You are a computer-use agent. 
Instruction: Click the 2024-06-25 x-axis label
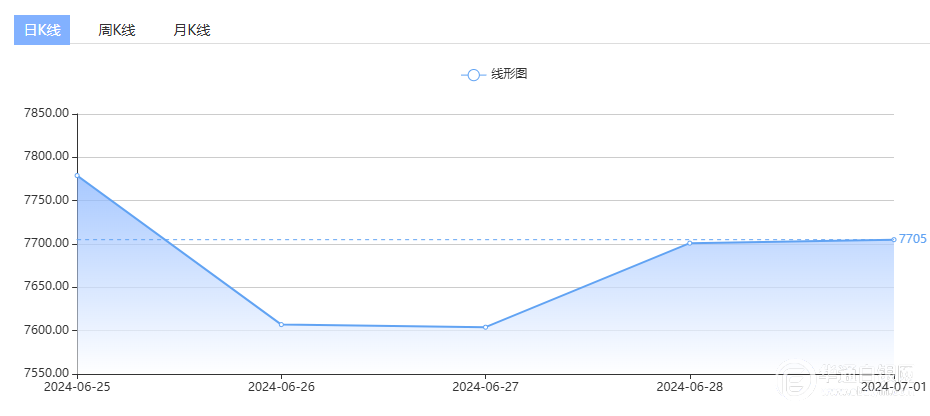pyautogui.click(x=78, y=386)
